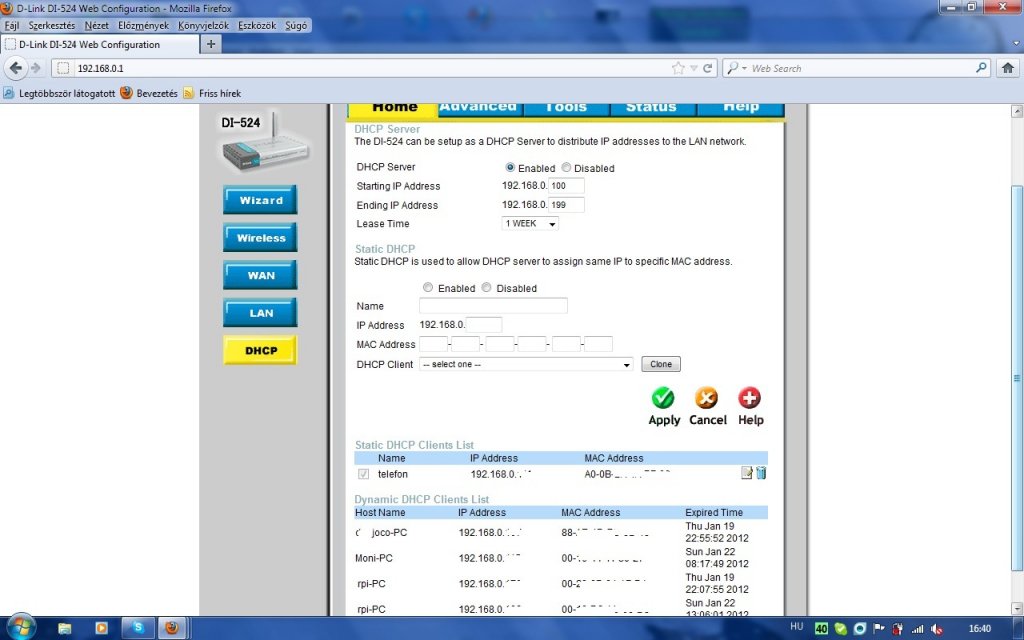Open the Fájl menu
Screen dimensions: 1024x640
[x=12, y=25]
